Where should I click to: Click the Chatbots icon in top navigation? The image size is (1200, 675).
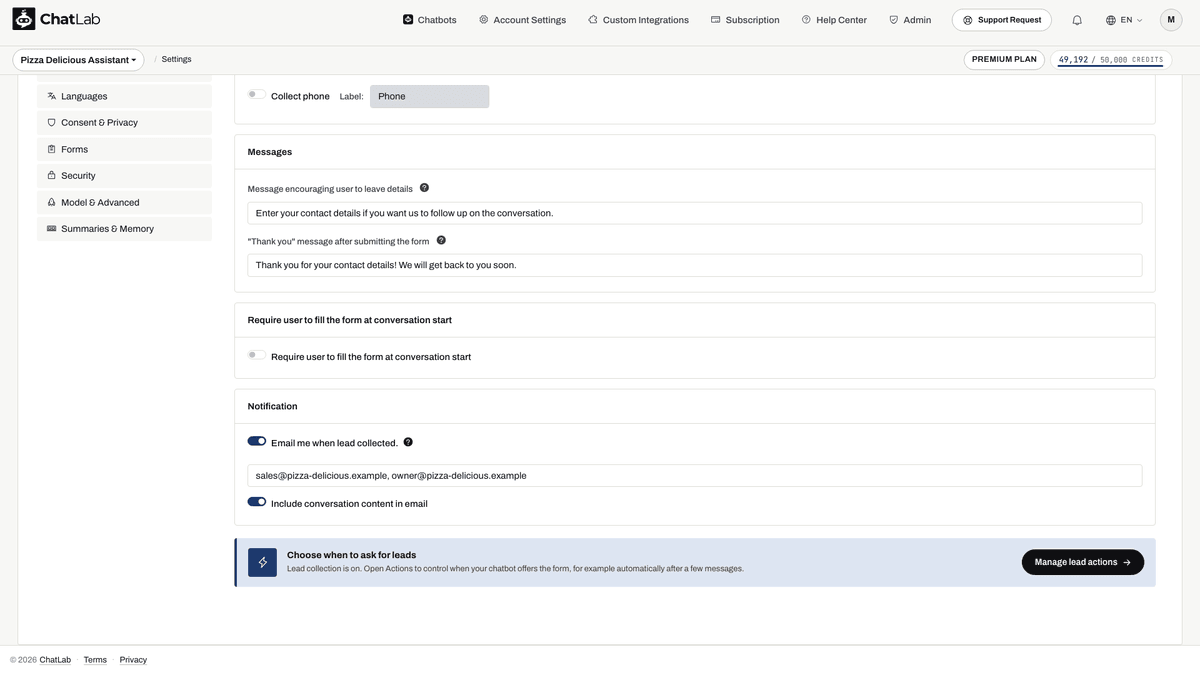408,19
